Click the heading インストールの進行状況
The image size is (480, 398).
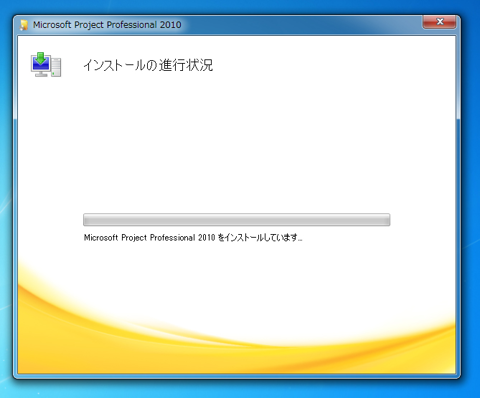coord(148,65)
